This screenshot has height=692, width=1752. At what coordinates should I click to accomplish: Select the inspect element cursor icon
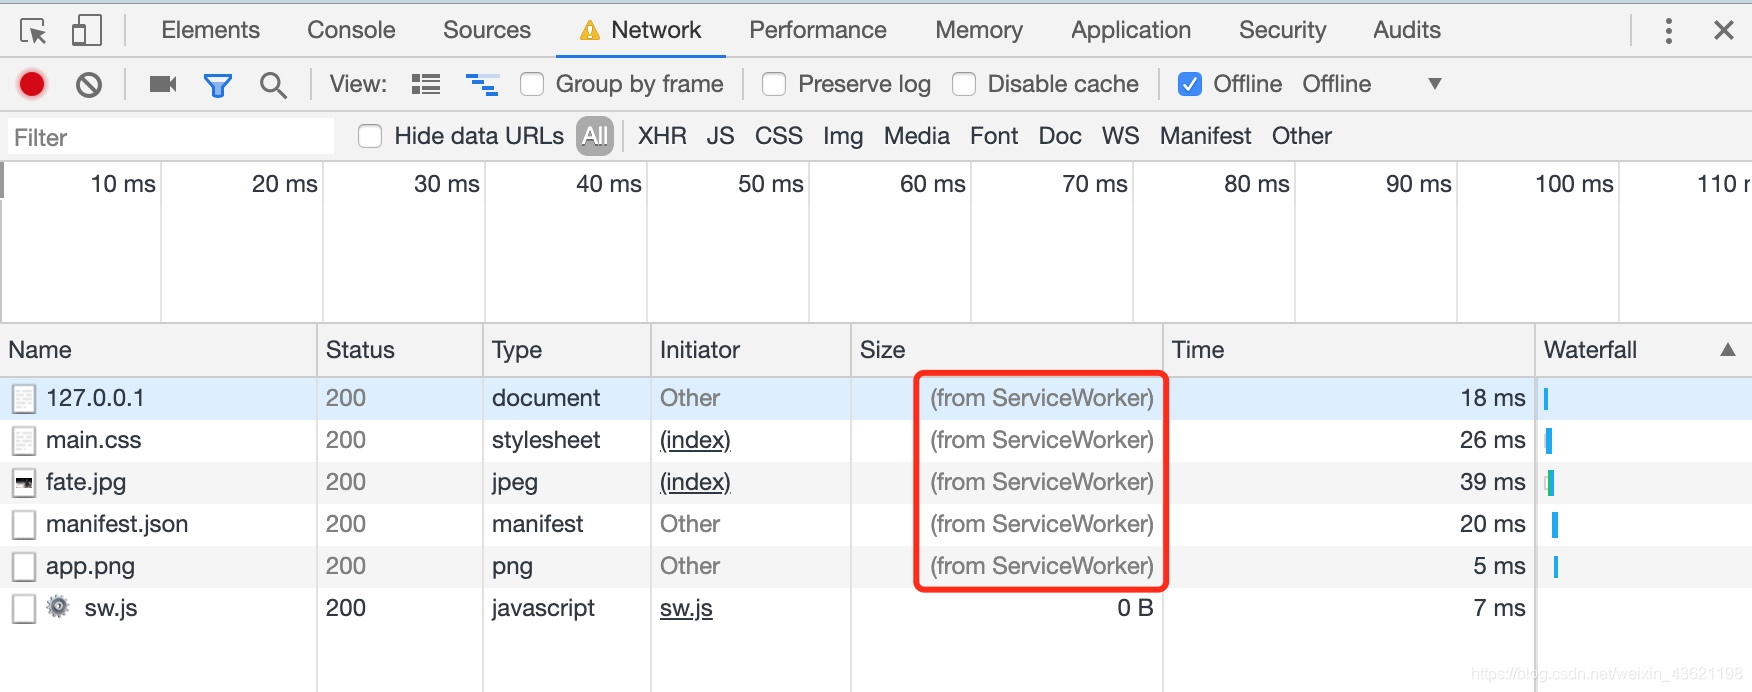coord(33,31)
